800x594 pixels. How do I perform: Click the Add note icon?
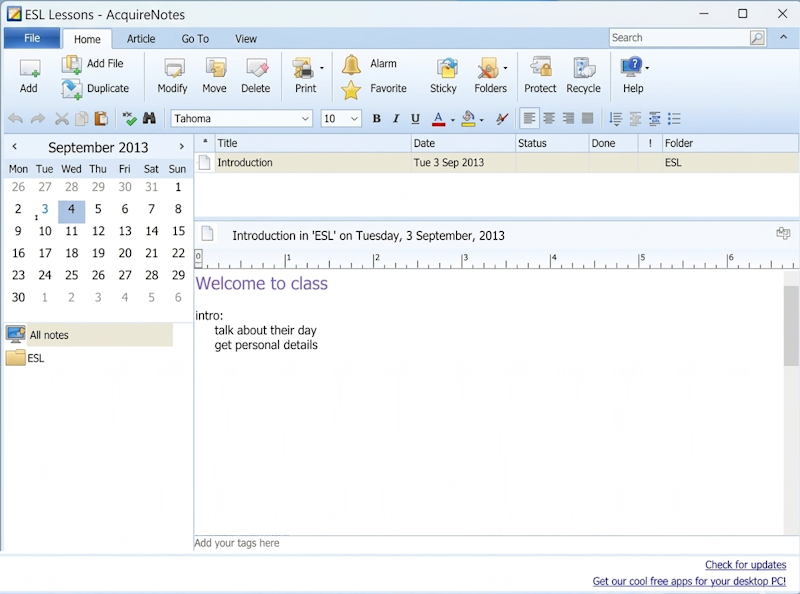29,76
